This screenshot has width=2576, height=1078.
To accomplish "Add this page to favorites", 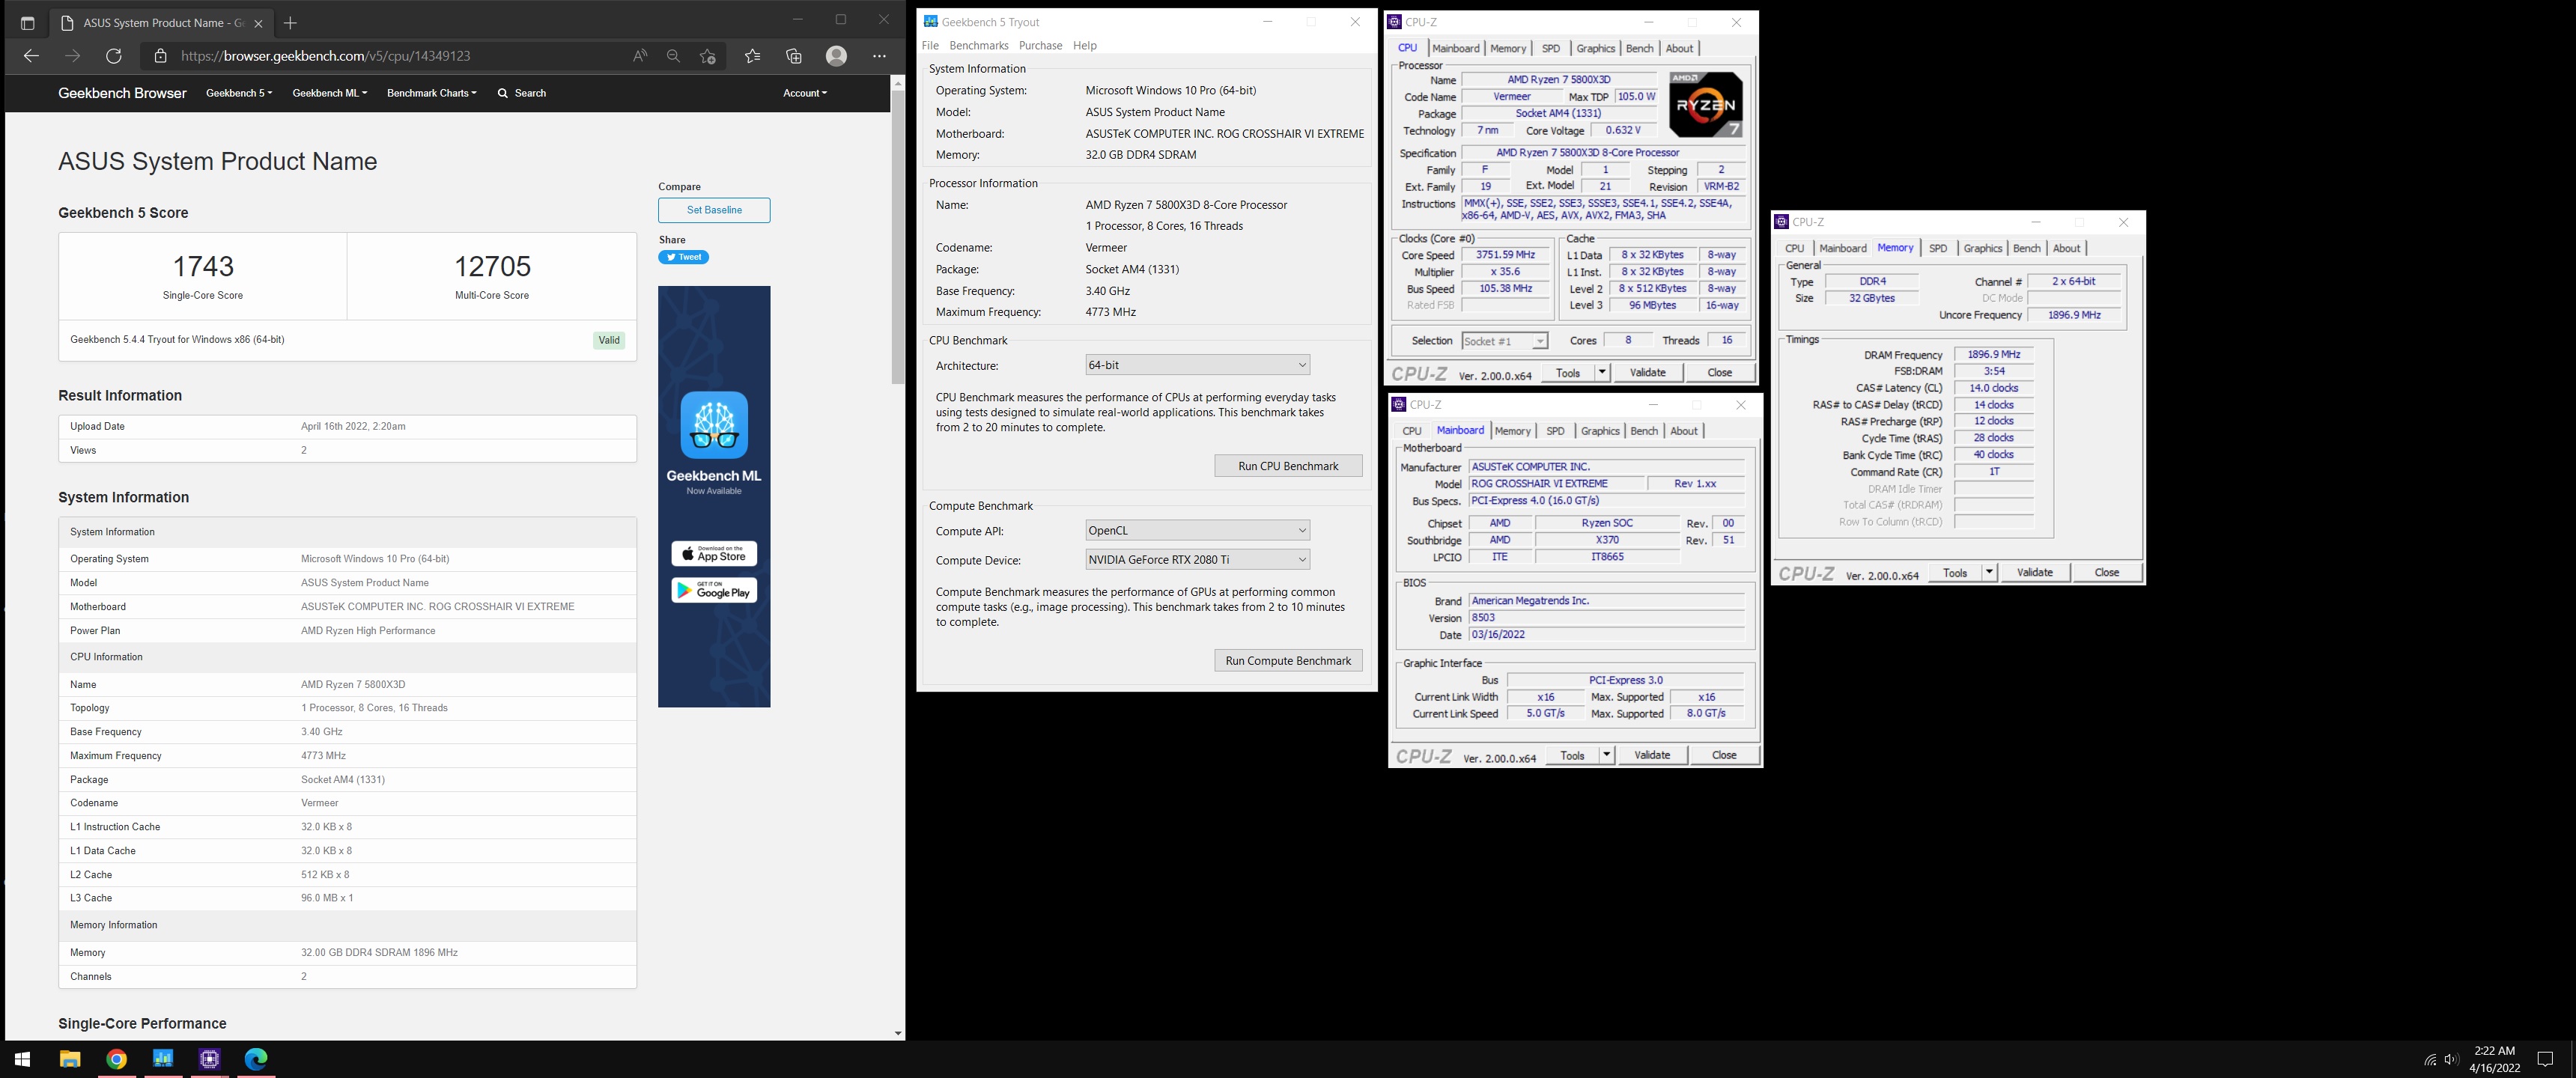I will pos(708,56).
